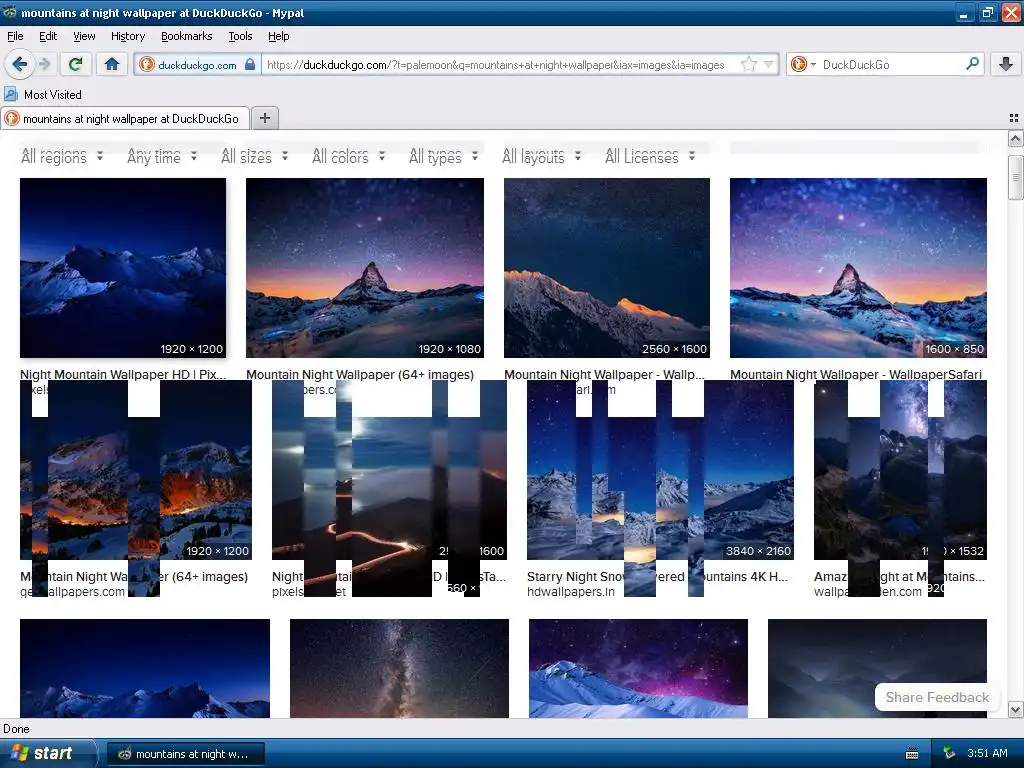Open the View menu
This screenshot has height=768, width=1024.
(84, 36)
